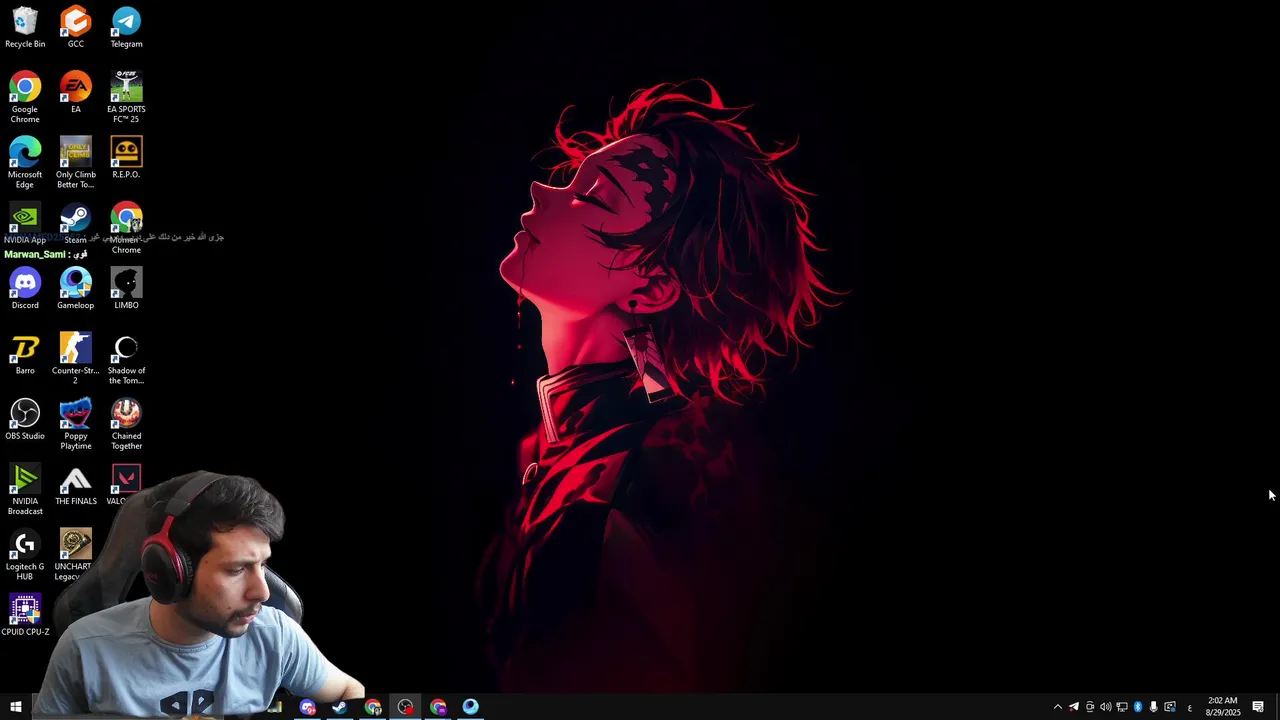Open the Momen Chrome profile shortcut
This screenshot has height=720, width=1280.
(126, 228)
